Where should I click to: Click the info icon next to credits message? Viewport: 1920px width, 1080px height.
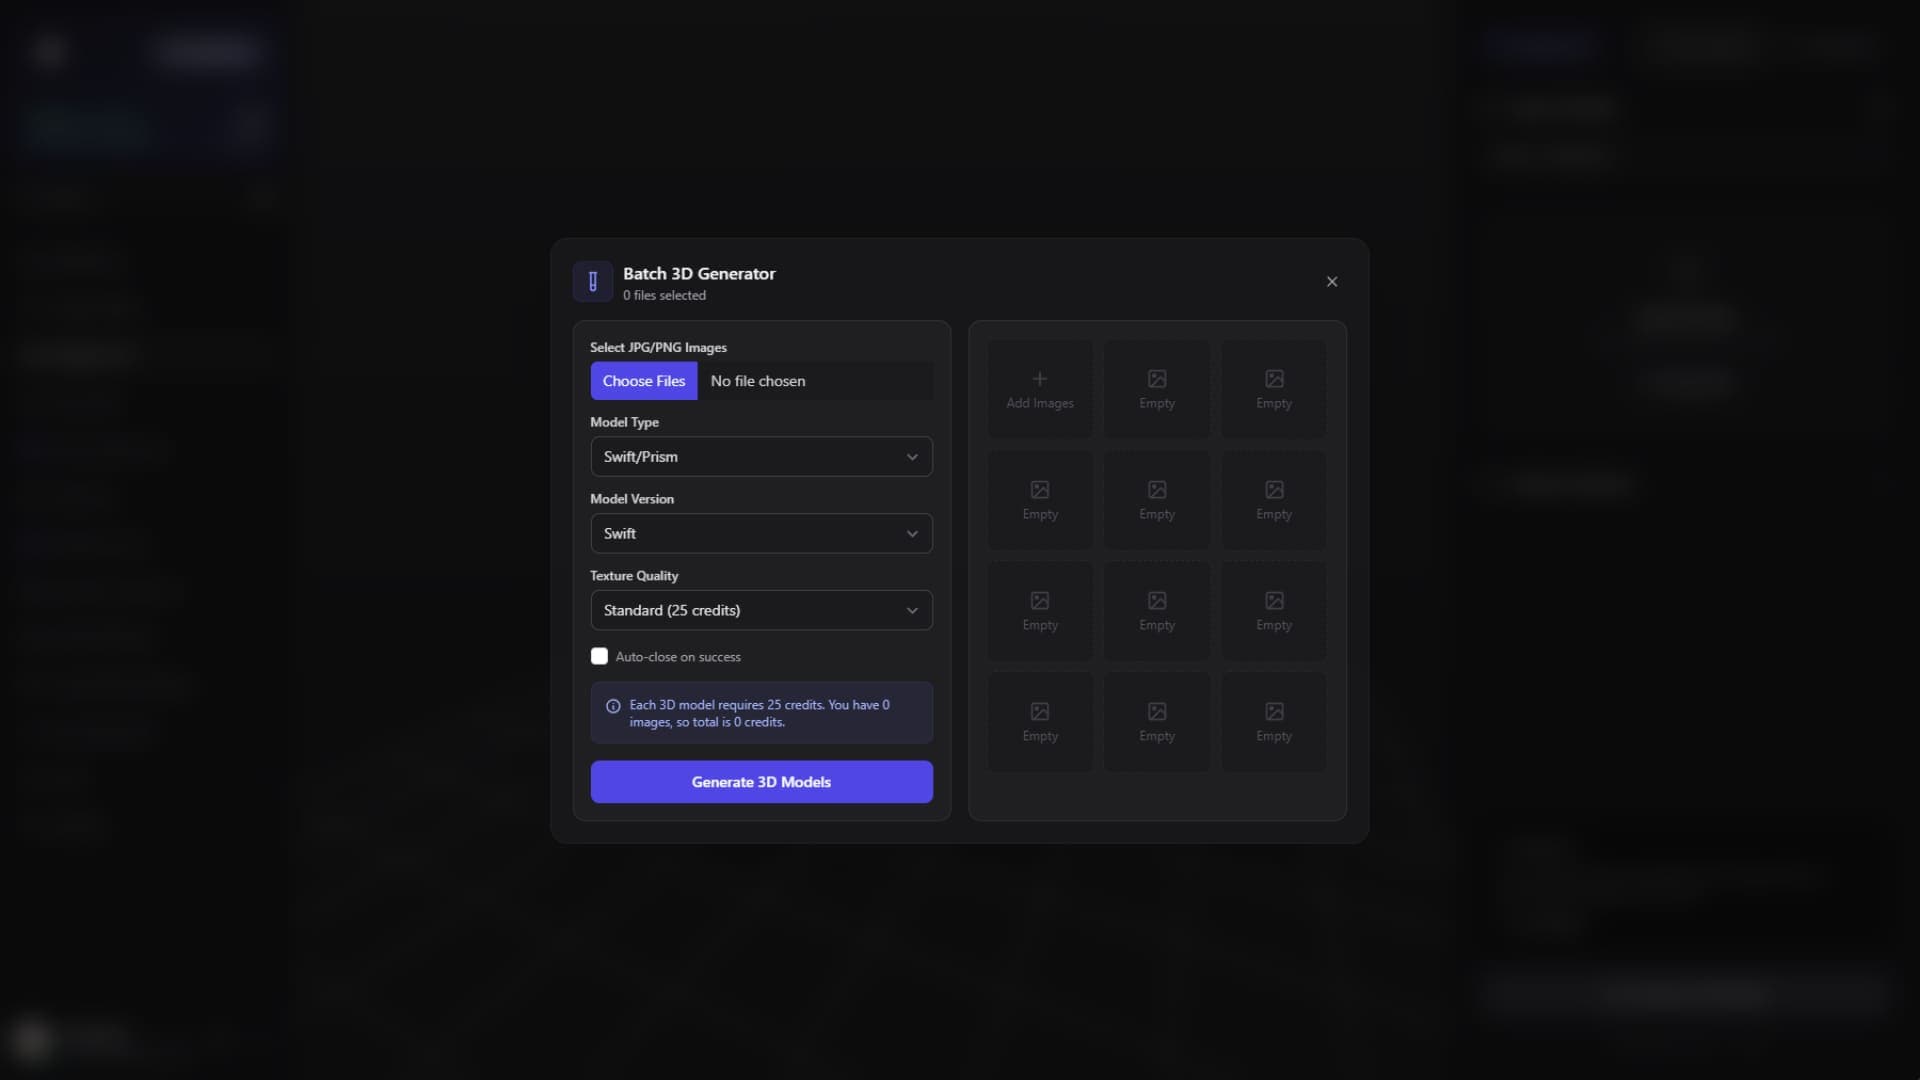613,705
